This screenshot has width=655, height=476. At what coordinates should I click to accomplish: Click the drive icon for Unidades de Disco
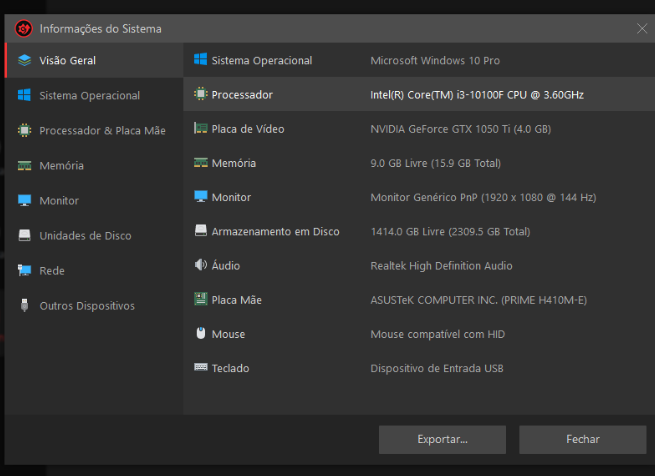pyautogui.click(x=24, y=235)
